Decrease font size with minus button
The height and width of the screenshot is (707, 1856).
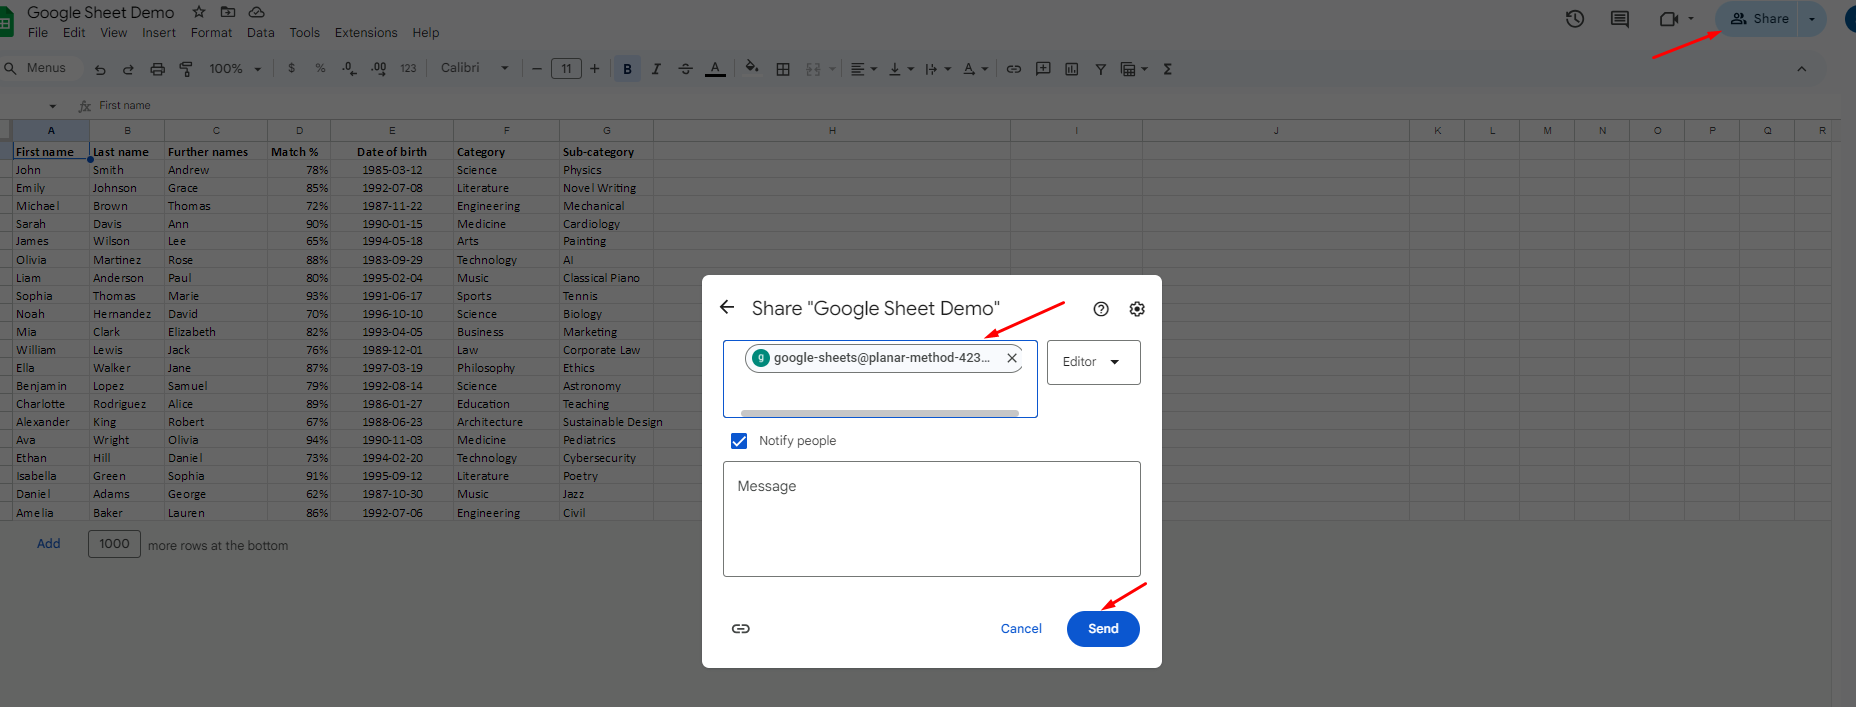click(537, 69)
